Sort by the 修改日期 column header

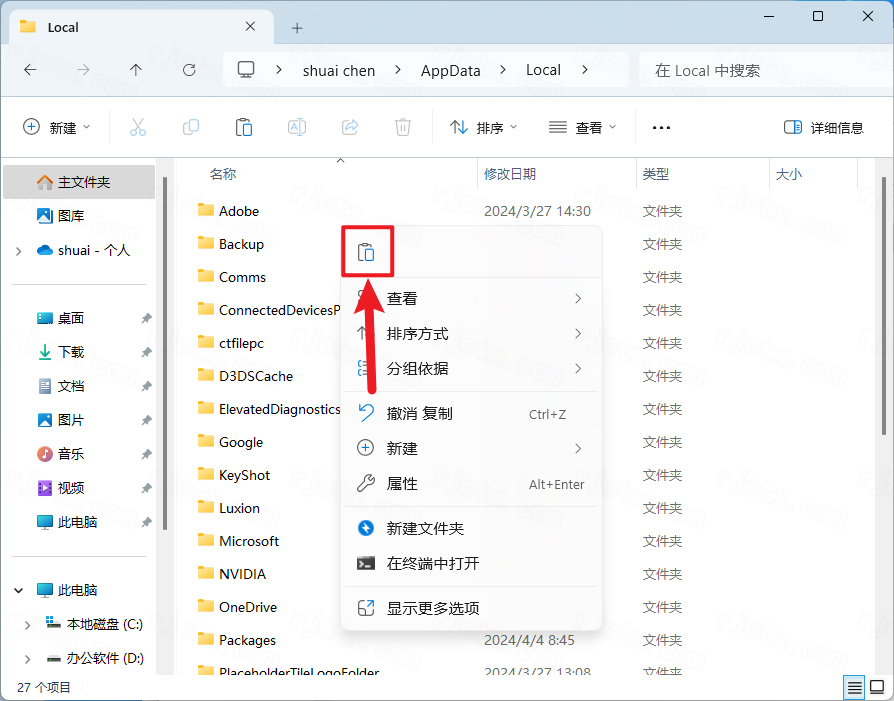click(510, 174)
